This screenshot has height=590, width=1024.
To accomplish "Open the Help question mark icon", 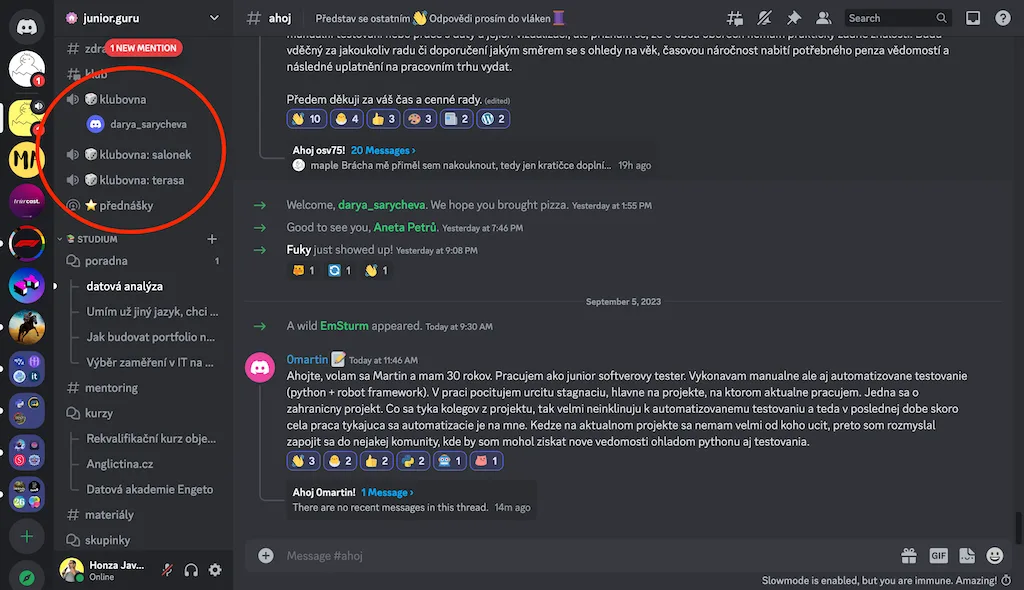I will pos(1002,18).
